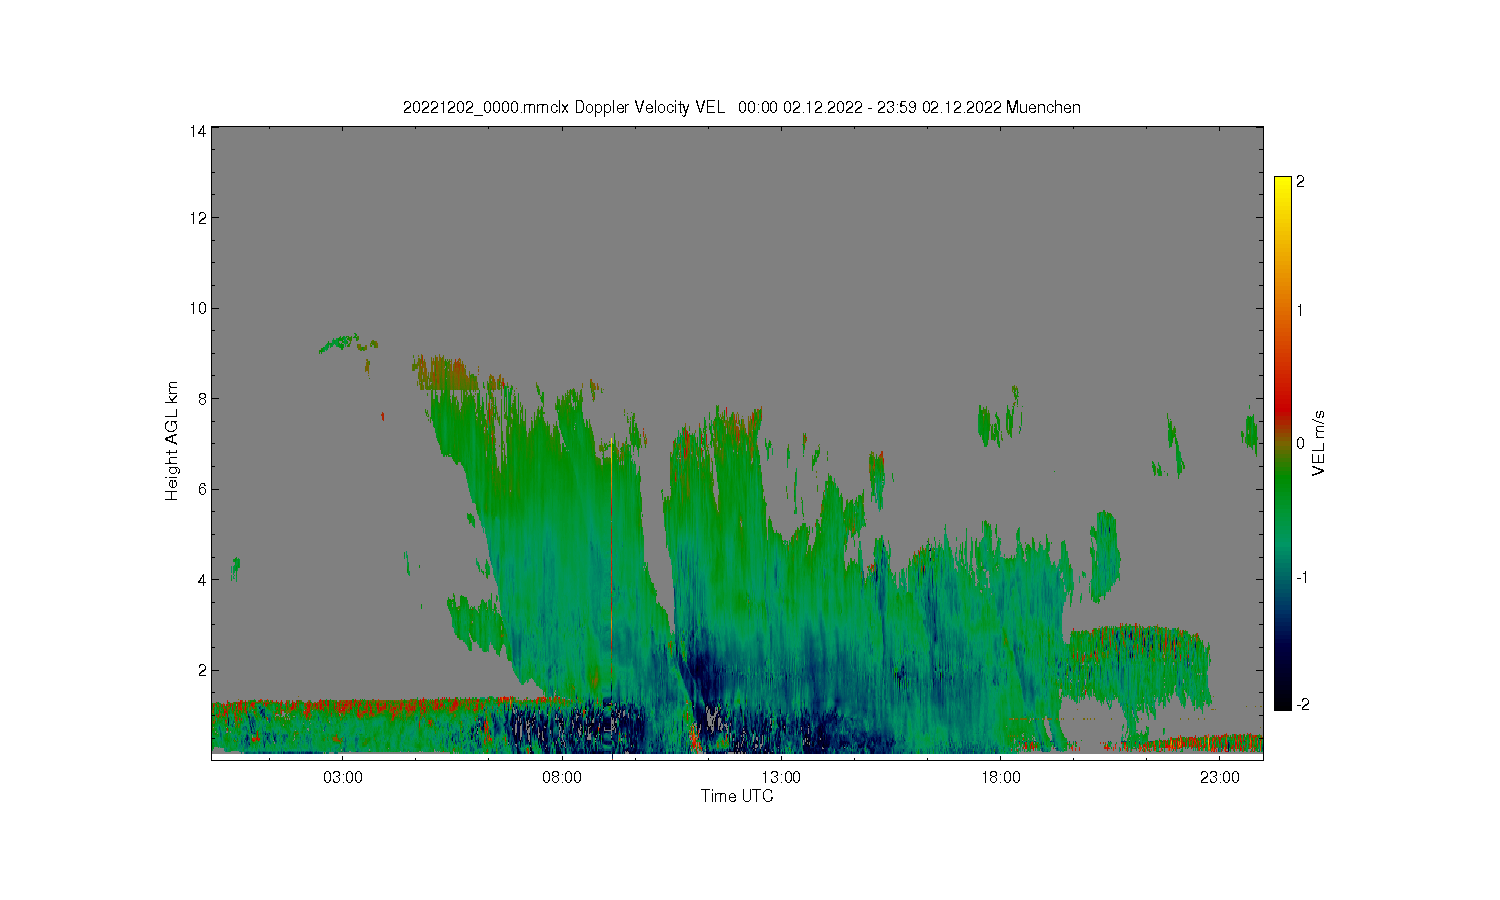Click the height tick label '12'
The image size is (1500, 900).
[198, 218]
